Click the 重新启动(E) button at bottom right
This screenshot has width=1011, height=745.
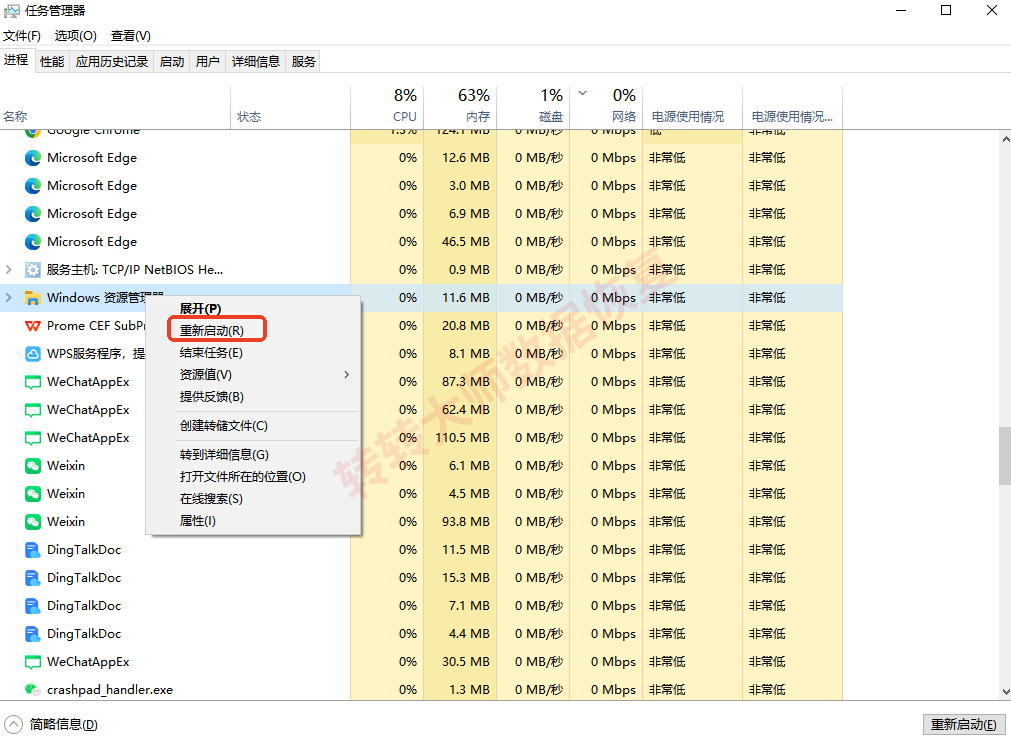point(964,724)
